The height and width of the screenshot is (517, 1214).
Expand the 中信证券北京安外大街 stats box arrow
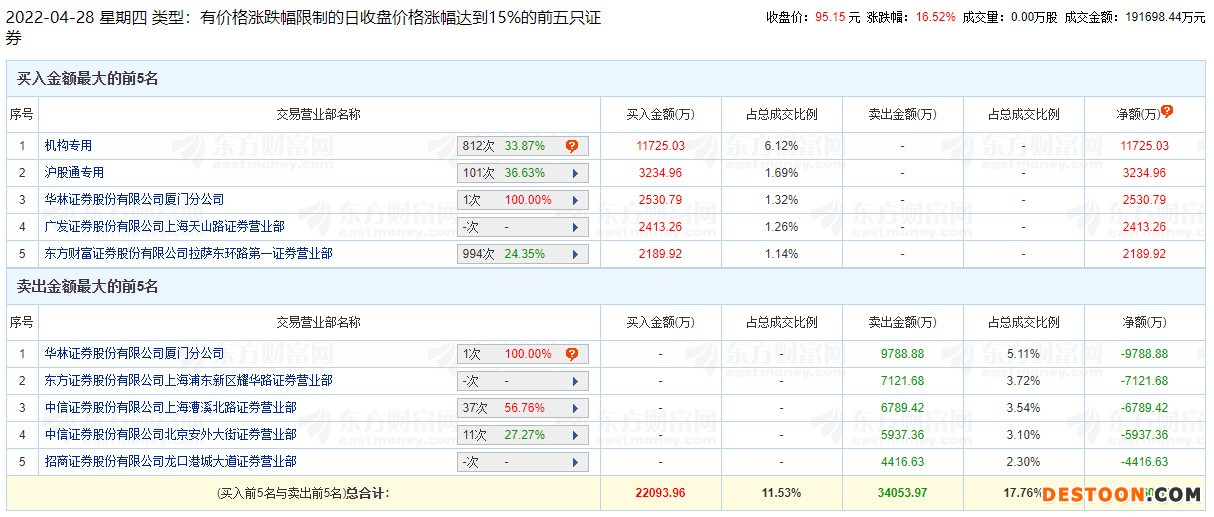tap(575, 435)
